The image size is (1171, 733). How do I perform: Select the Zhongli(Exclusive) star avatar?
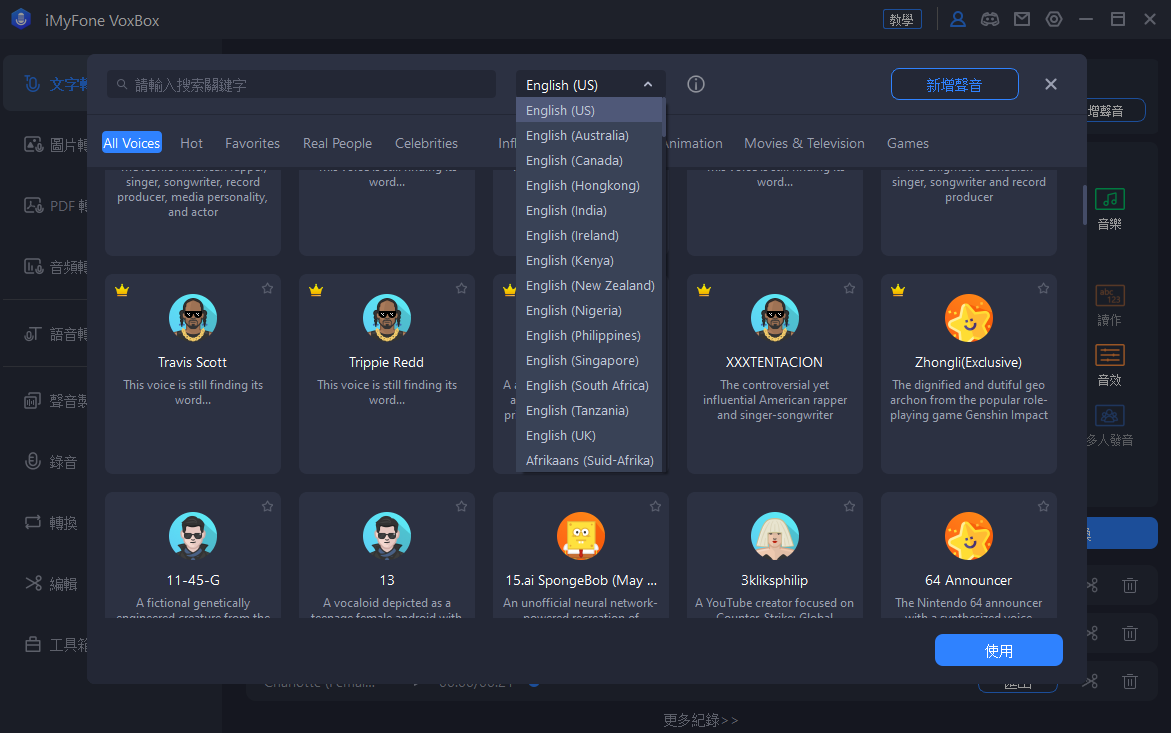pyautogui.click(x=969, y=318)
